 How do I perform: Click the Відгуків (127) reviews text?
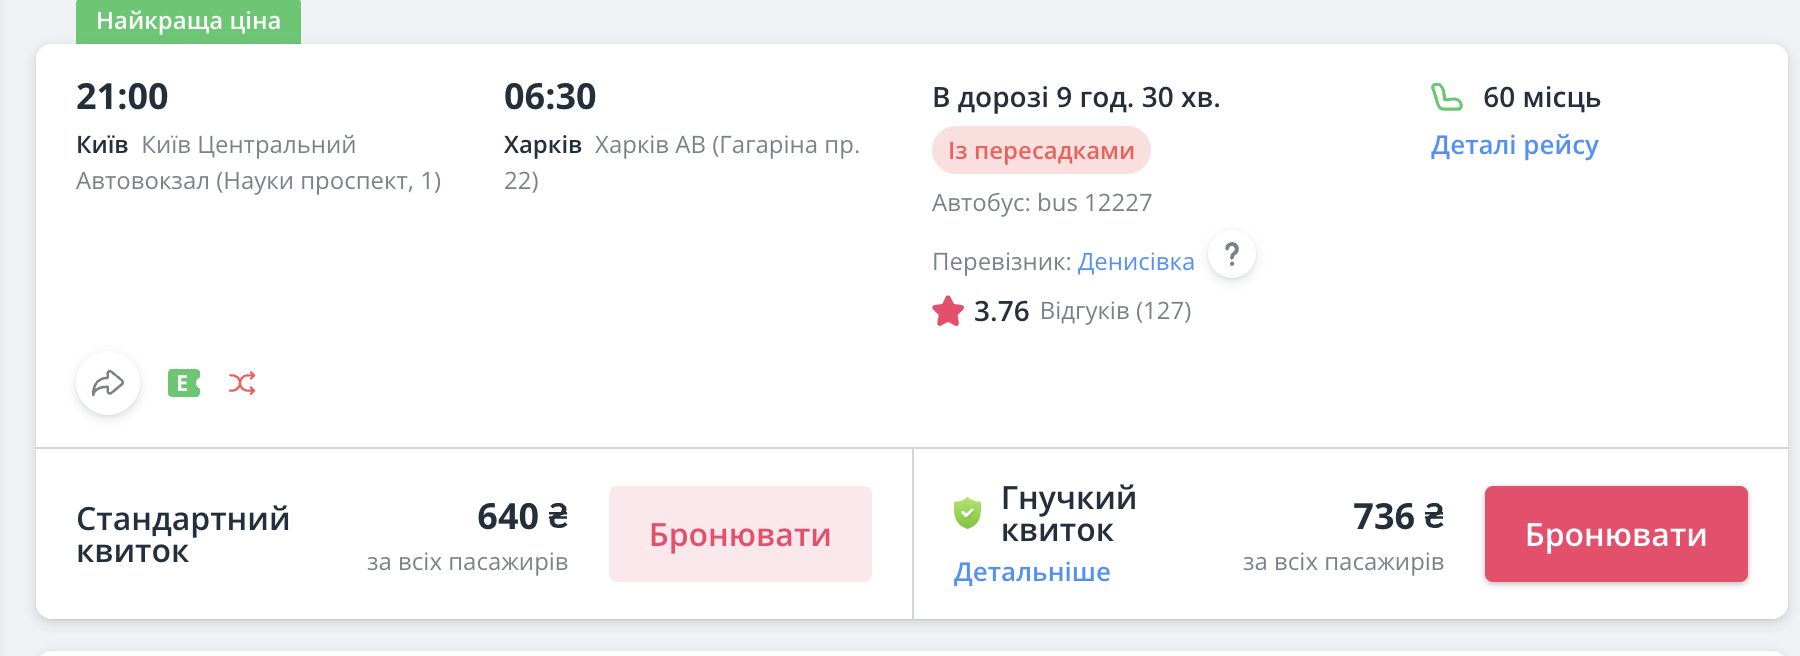tap(1115, 311)
